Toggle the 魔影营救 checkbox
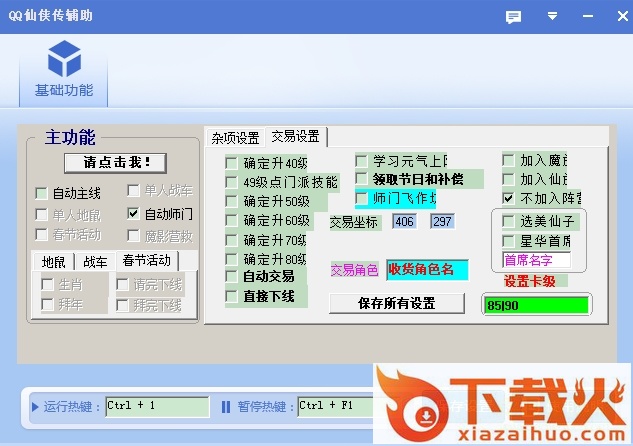This screenshot has height=446, width=633. pyautogui.click(x=133, y=235)
